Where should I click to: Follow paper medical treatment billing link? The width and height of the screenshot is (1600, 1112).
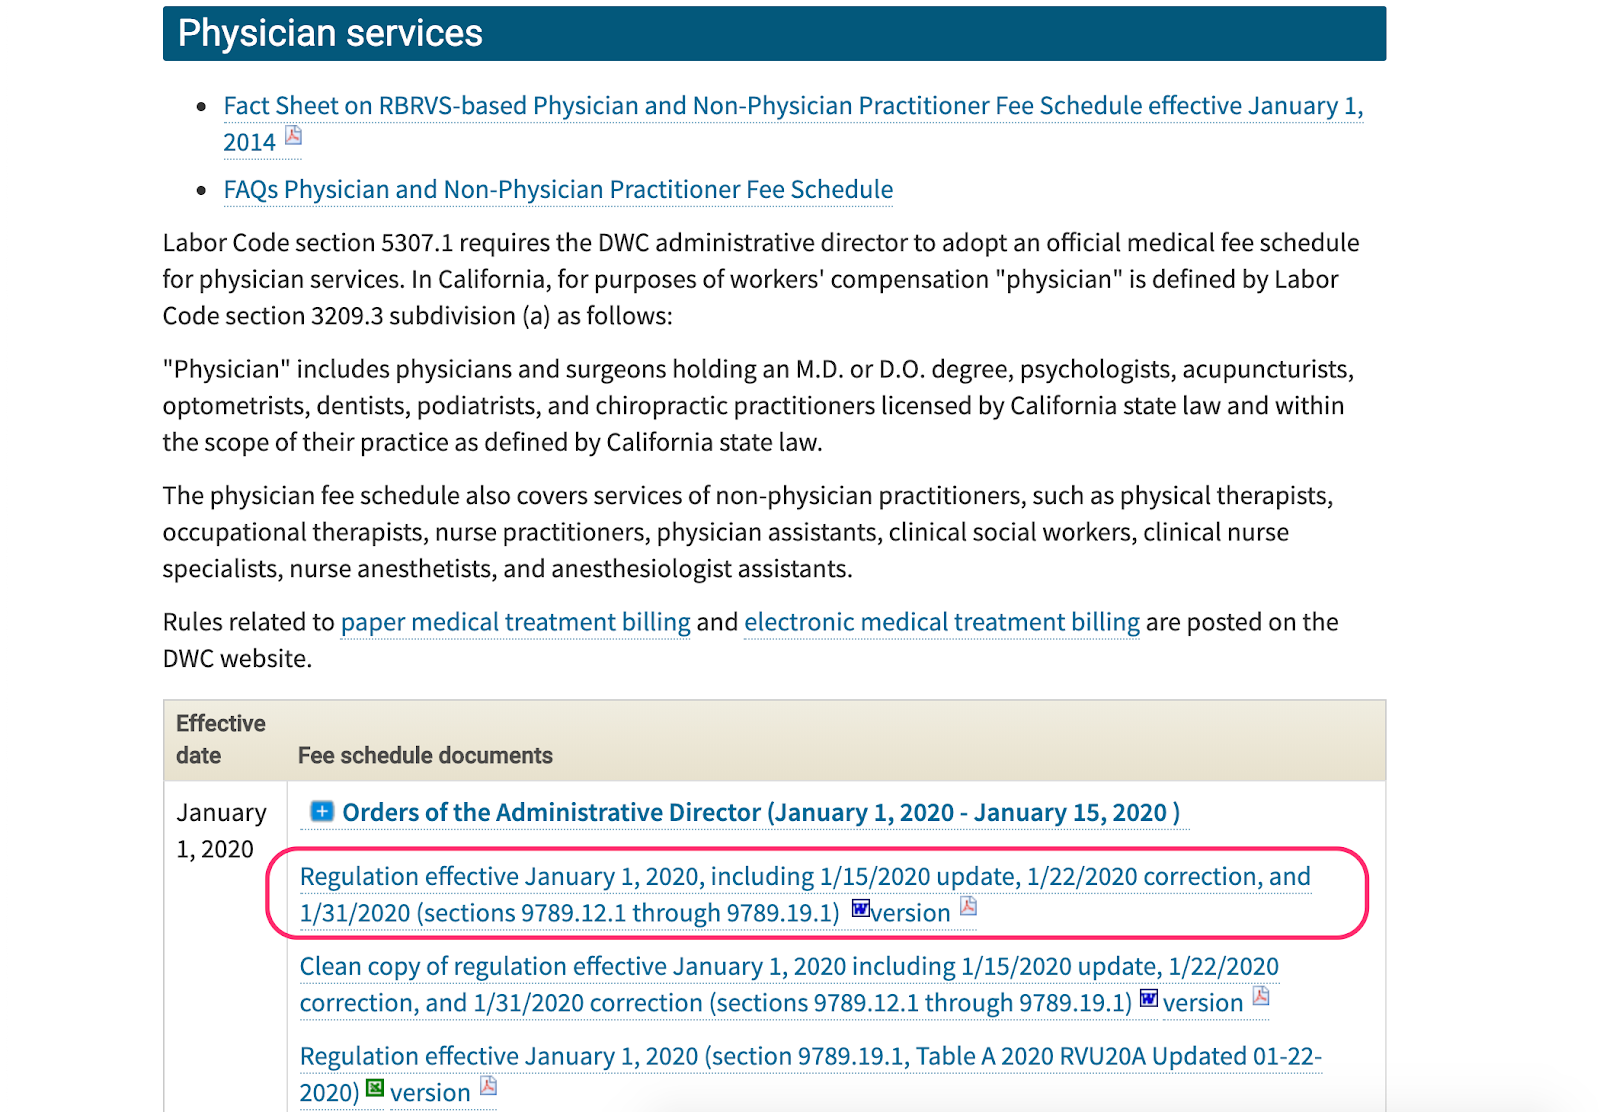[515, 622]
